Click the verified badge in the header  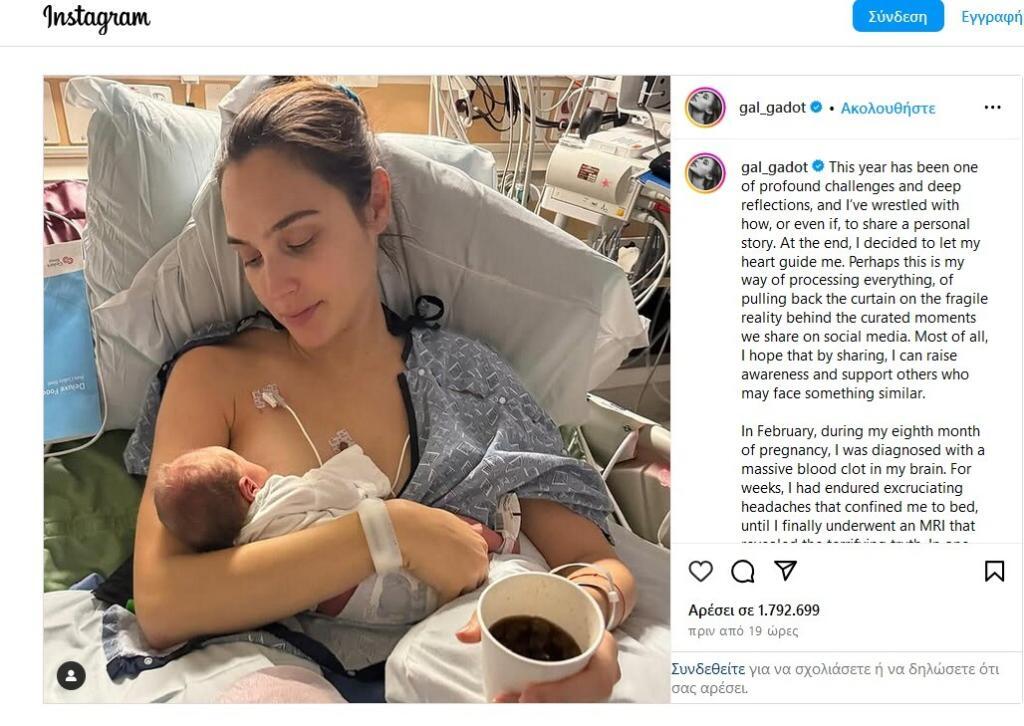pyautogui.click(x=816, y=107)
